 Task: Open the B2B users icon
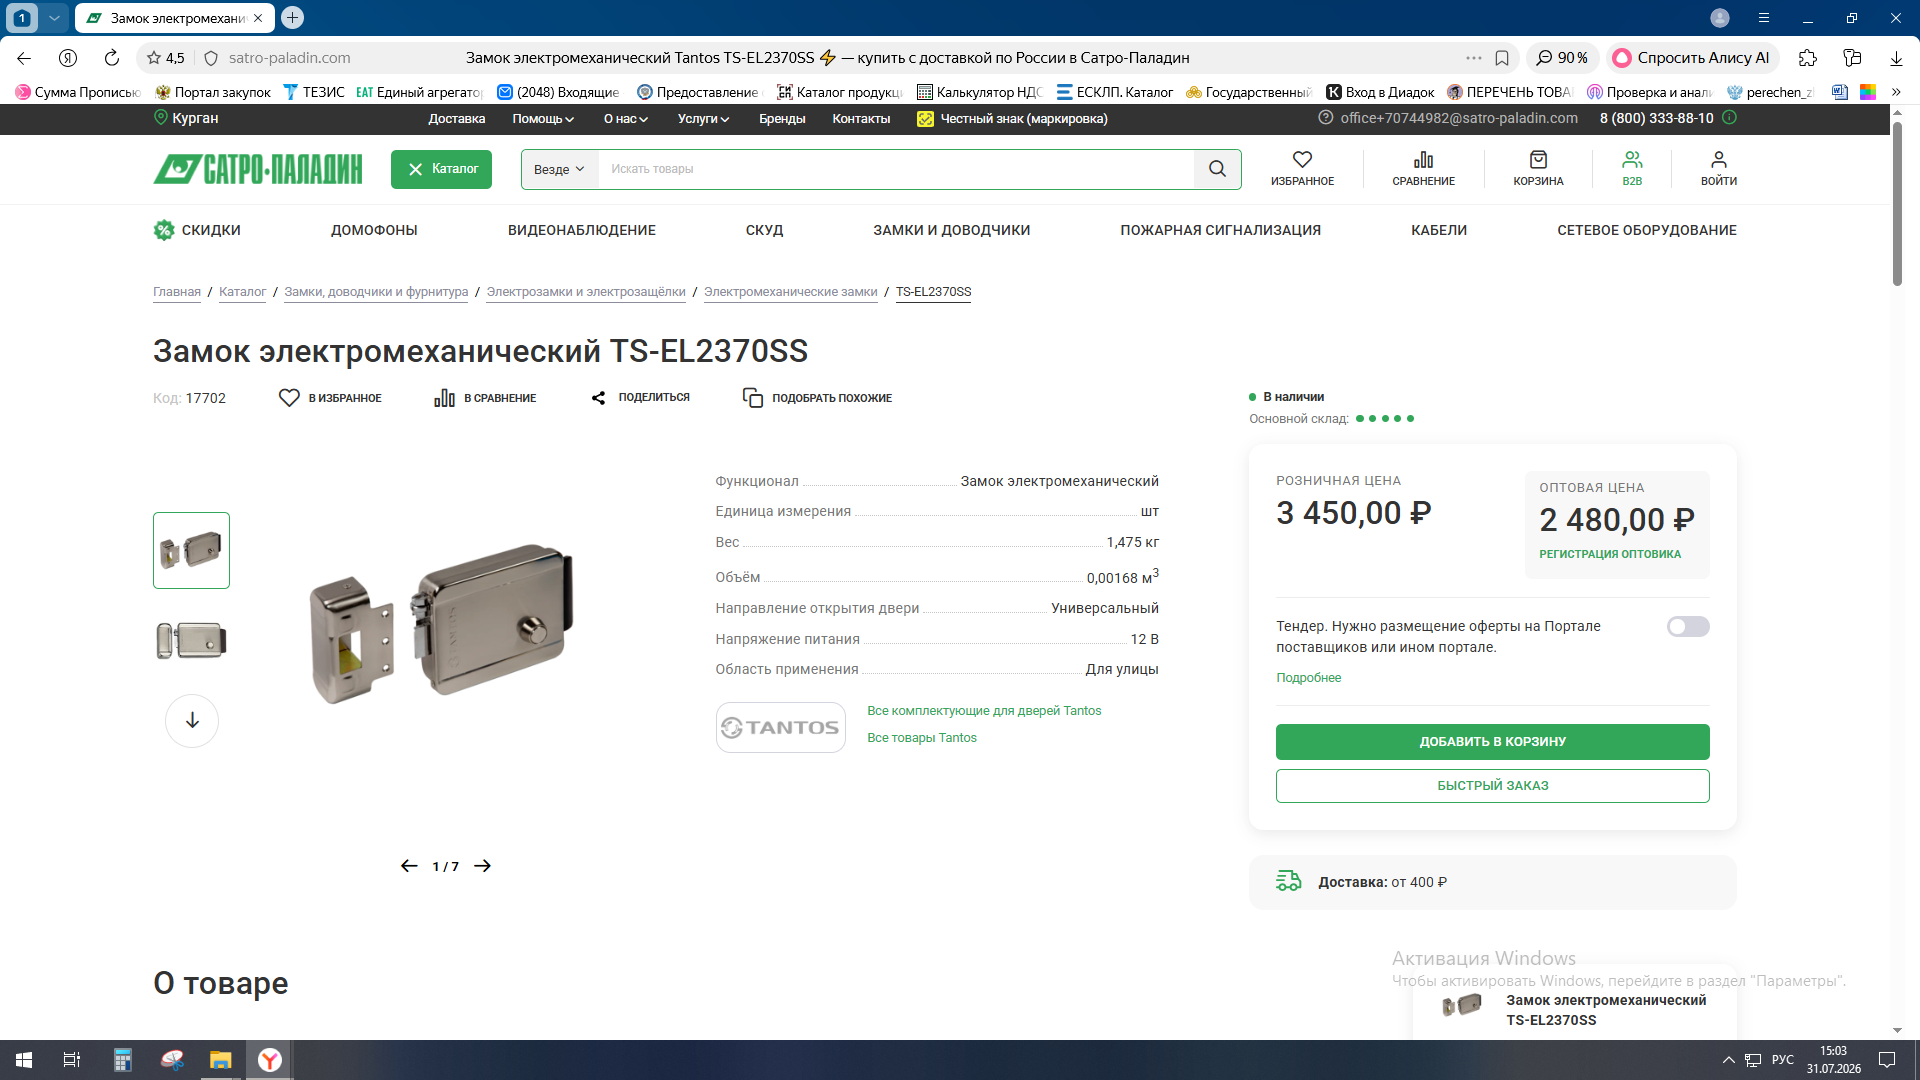point(1632,160)
